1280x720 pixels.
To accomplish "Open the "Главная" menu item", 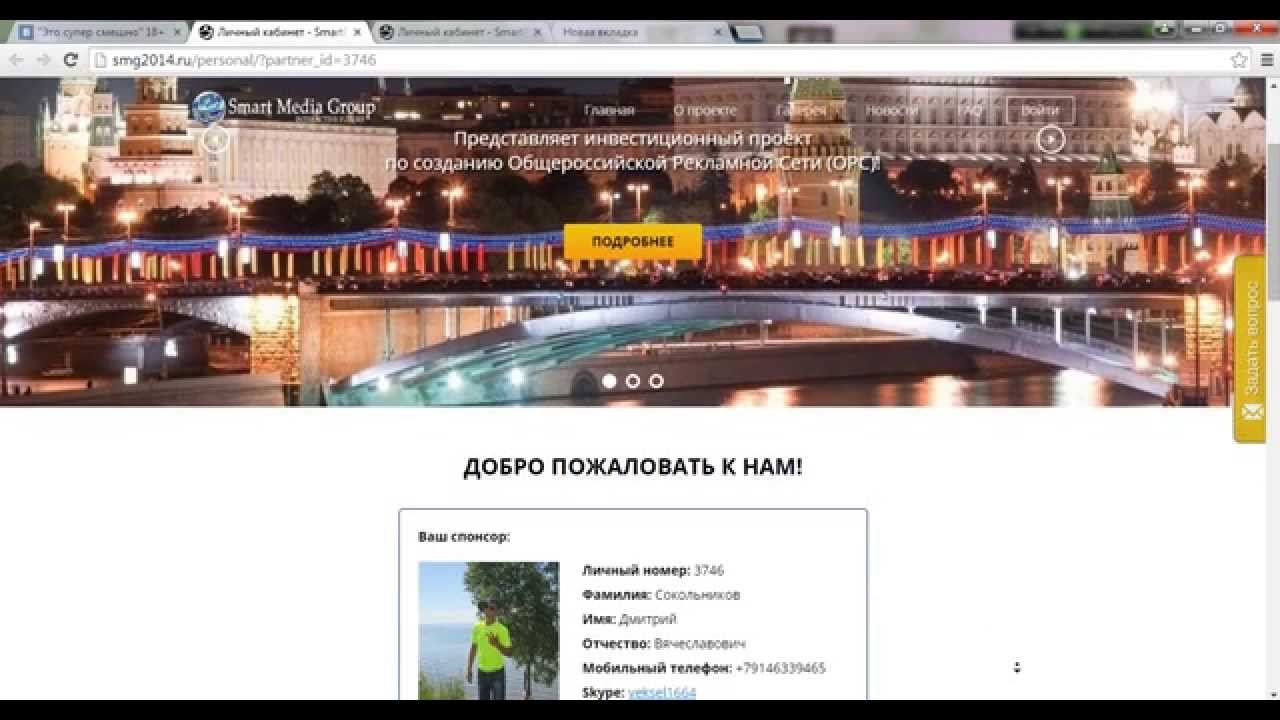I will [x=609, y=111].
